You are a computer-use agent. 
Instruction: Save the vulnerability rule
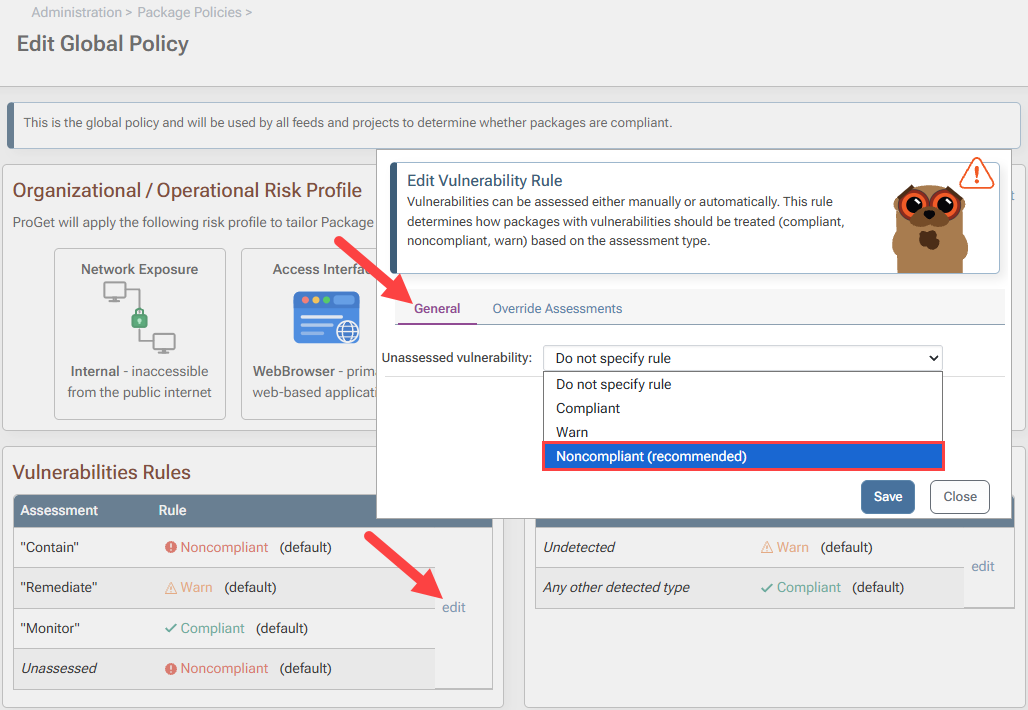[x=887, y=496]
